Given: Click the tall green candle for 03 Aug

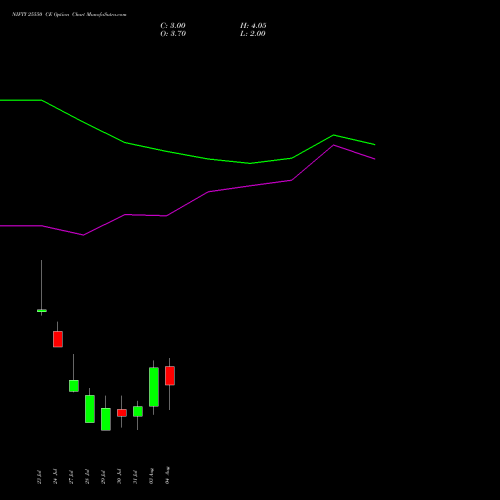Looking at the screenshot, I should point(154,387).
